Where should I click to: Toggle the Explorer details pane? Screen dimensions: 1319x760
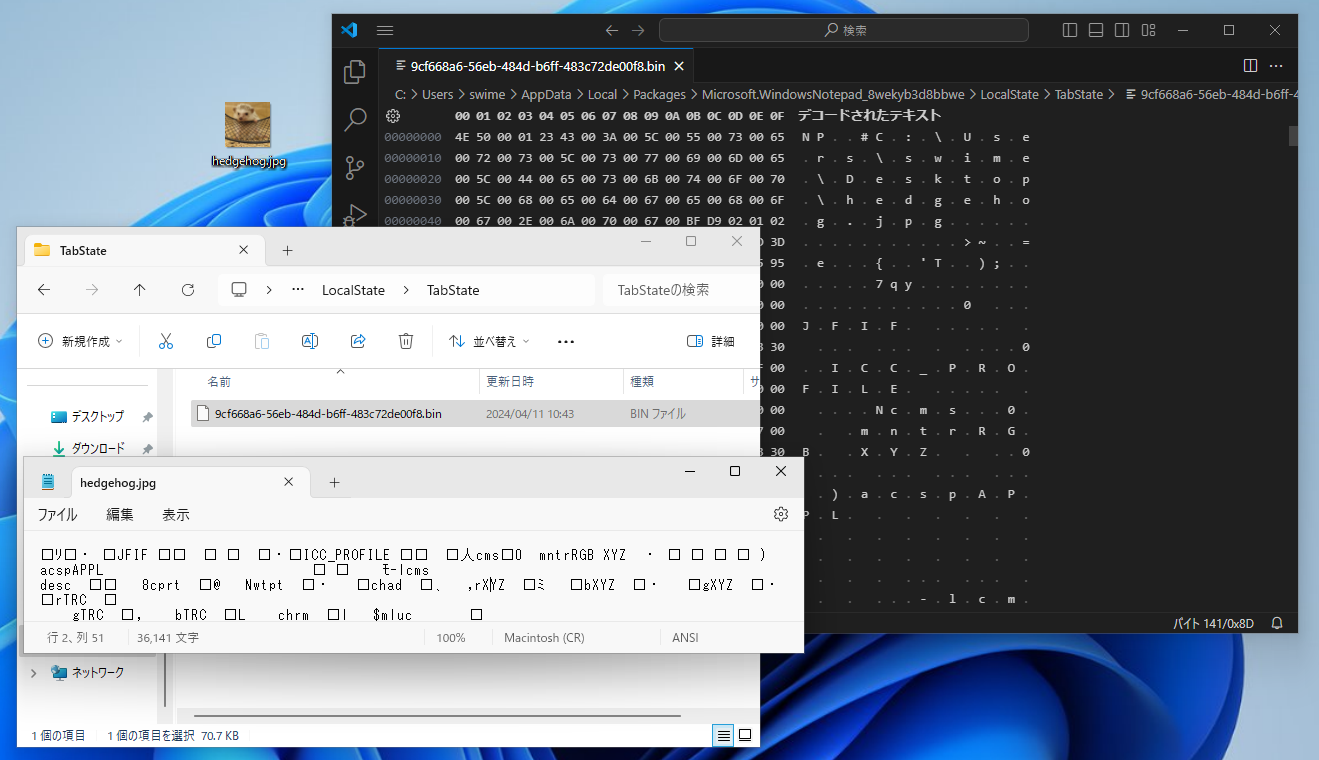(711, 341)
